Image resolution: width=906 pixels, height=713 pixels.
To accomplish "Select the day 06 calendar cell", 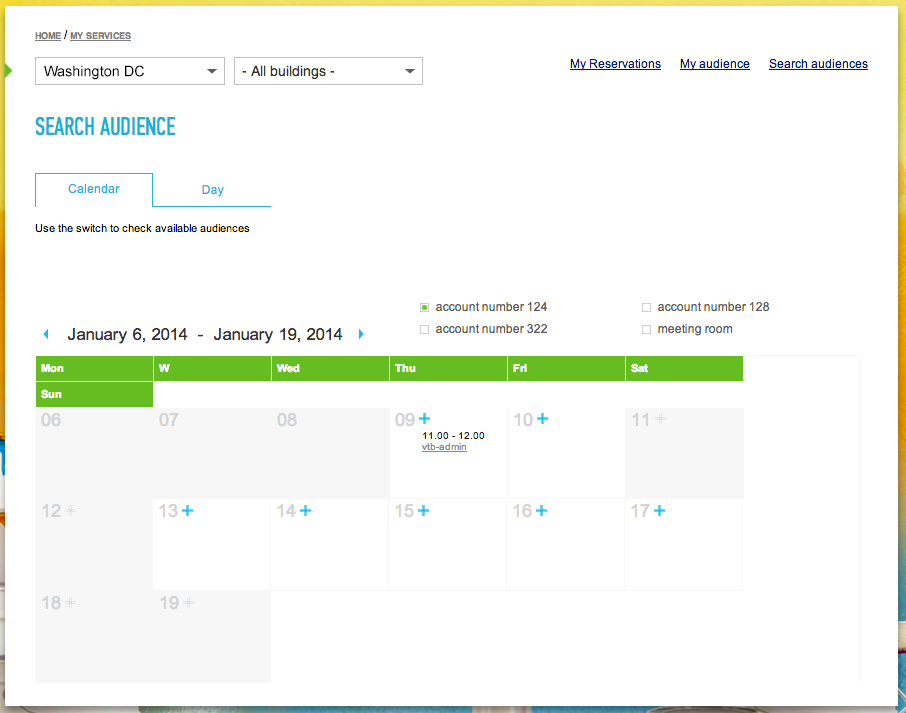I will pos(94,453).
